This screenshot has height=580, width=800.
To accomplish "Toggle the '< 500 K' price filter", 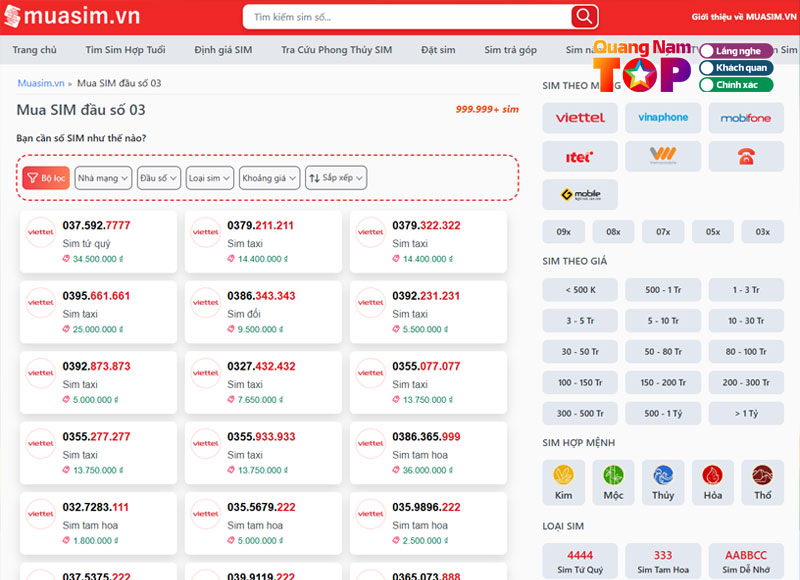I will [x=580, y=290].
